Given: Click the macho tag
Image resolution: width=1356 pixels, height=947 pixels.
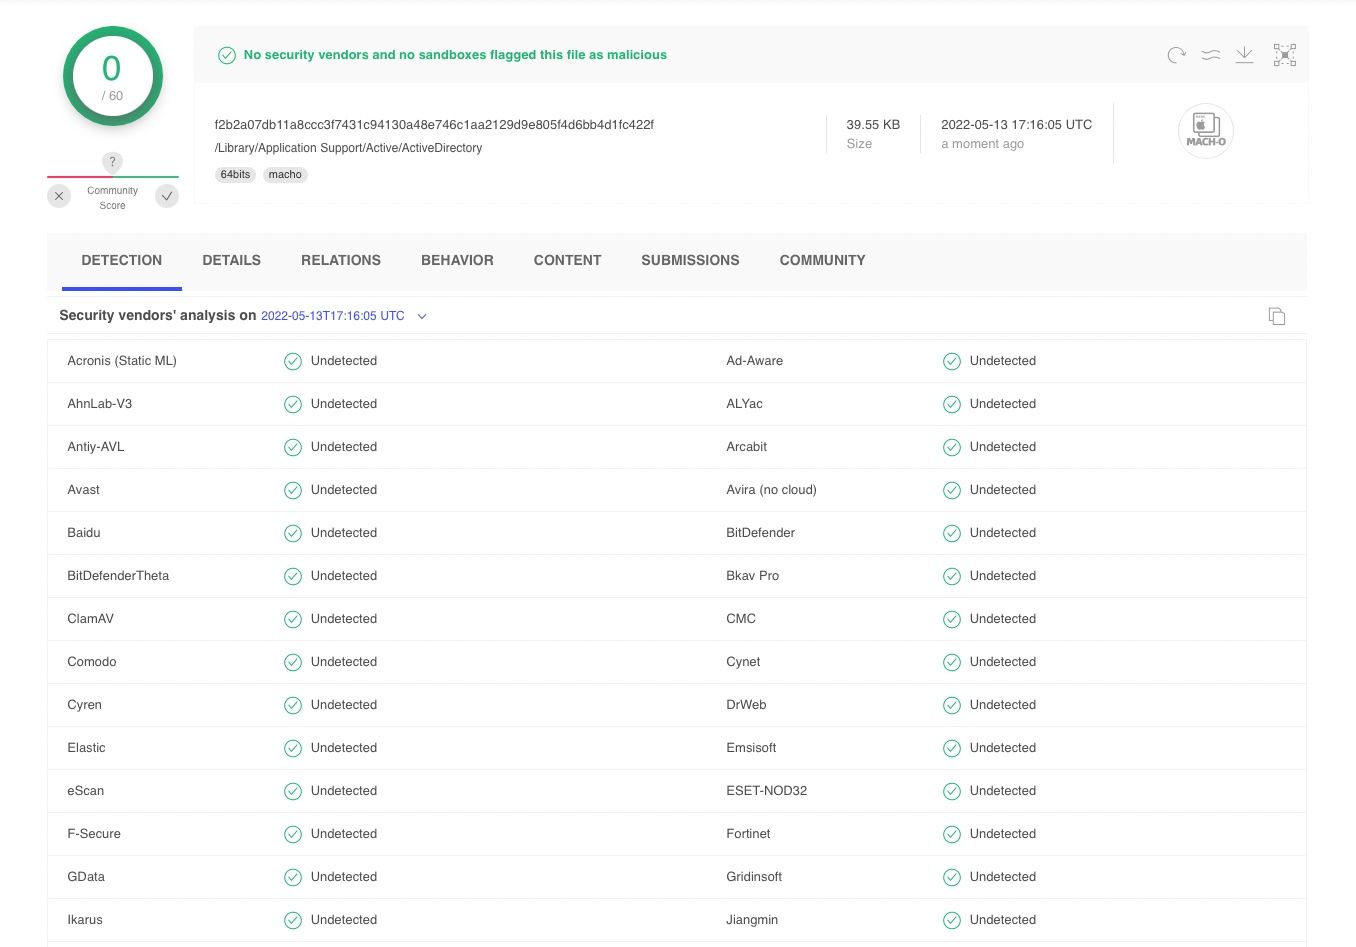Looking at the screenshot, I should [x=285, y=174].
